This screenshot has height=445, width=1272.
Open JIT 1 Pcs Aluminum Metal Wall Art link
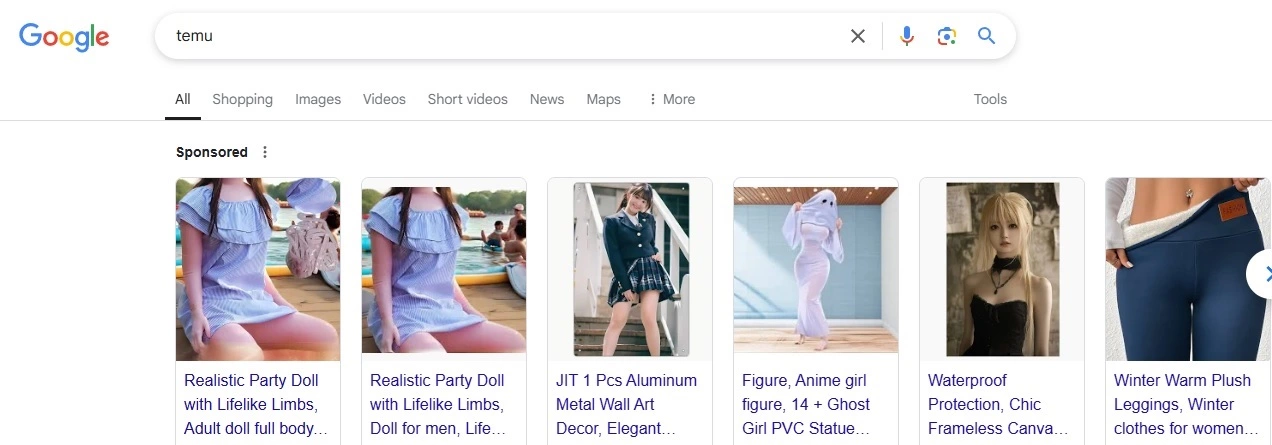click(x=628, y=405)
